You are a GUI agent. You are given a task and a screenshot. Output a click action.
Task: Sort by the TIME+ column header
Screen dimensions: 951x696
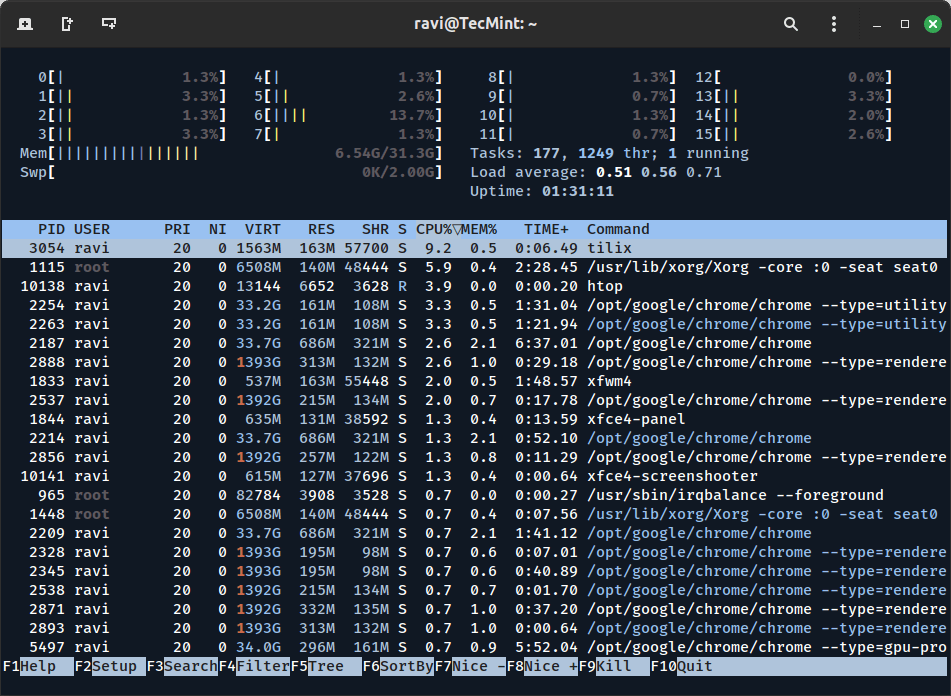546,229
